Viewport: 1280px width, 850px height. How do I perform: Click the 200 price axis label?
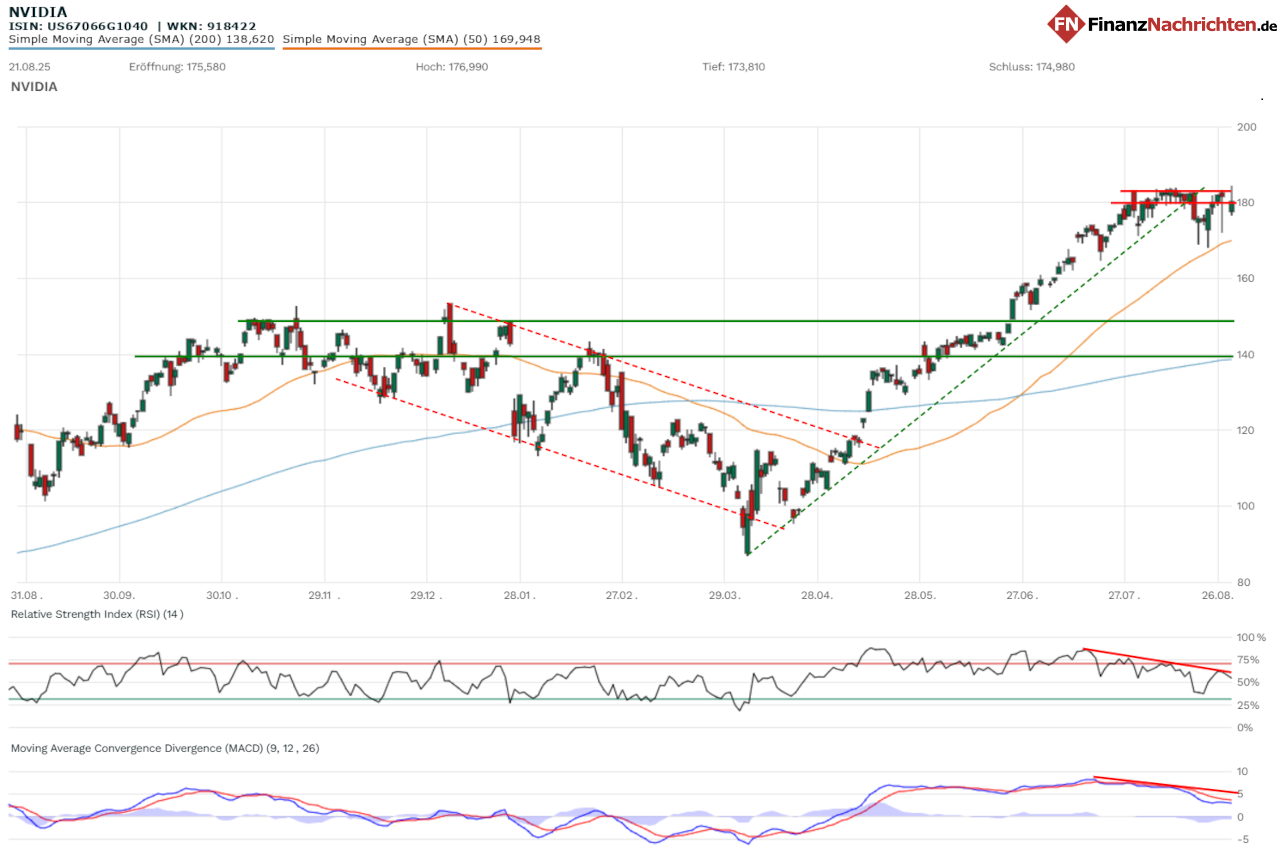click(1246, 127)
